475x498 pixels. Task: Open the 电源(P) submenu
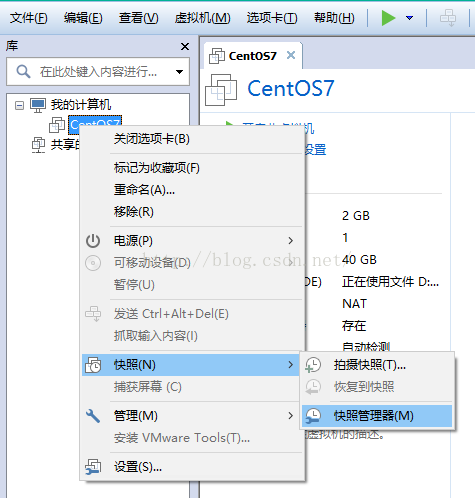(192, 241)
